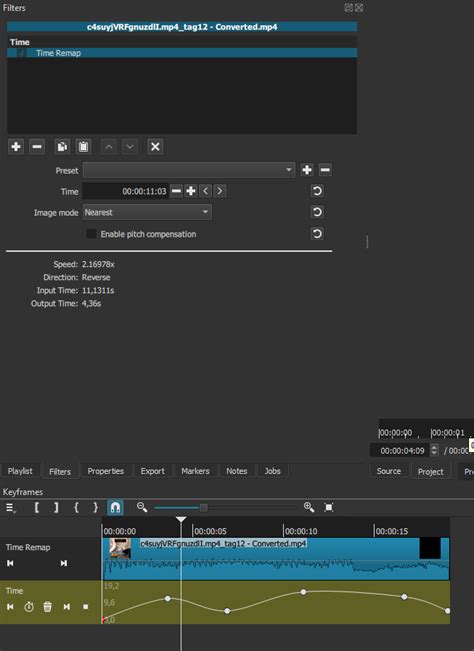474x651 pixels.
Task: Click the 00:00:05 mark on the keyframes ruler
Action: coord(210,531)
